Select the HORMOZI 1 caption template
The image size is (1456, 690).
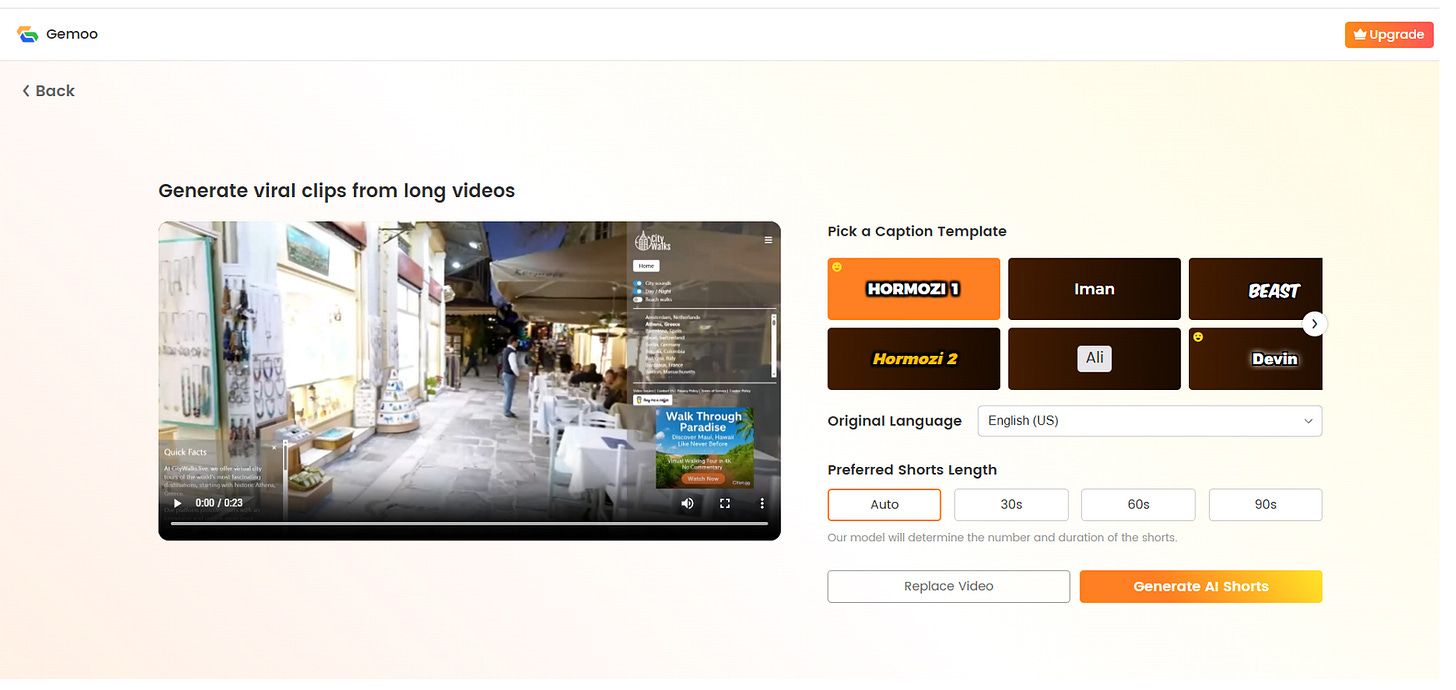[x=913, y=289]
